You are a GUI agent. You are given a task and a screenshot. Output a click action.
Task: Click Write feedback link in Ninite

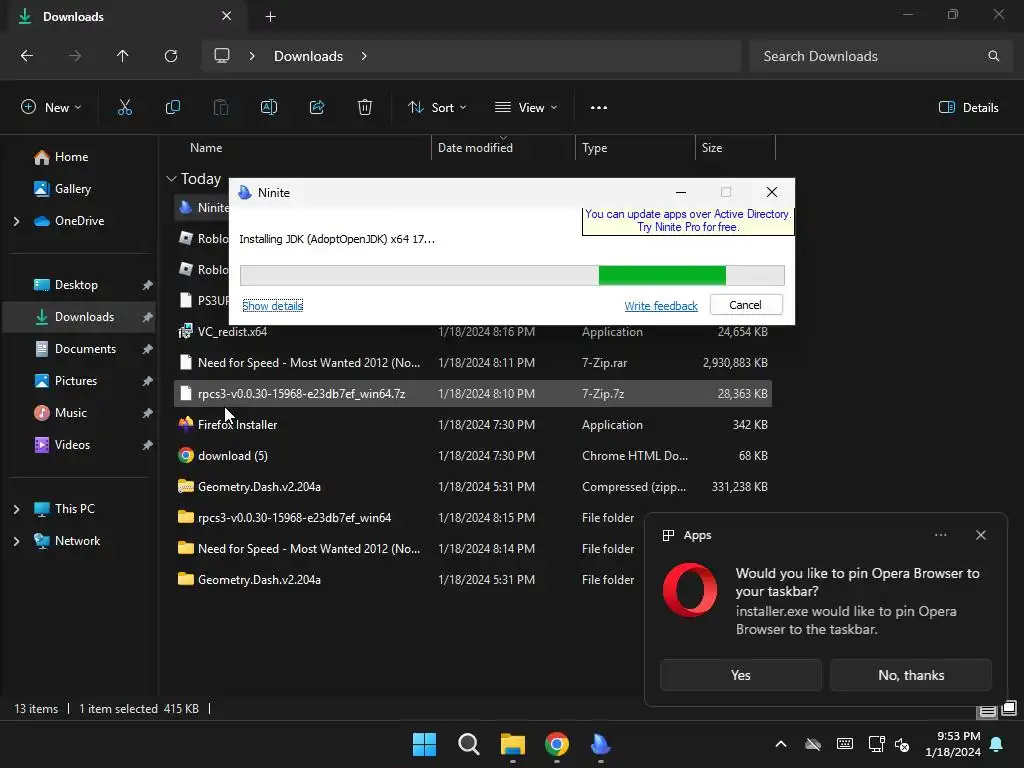[x=661, y=306]
